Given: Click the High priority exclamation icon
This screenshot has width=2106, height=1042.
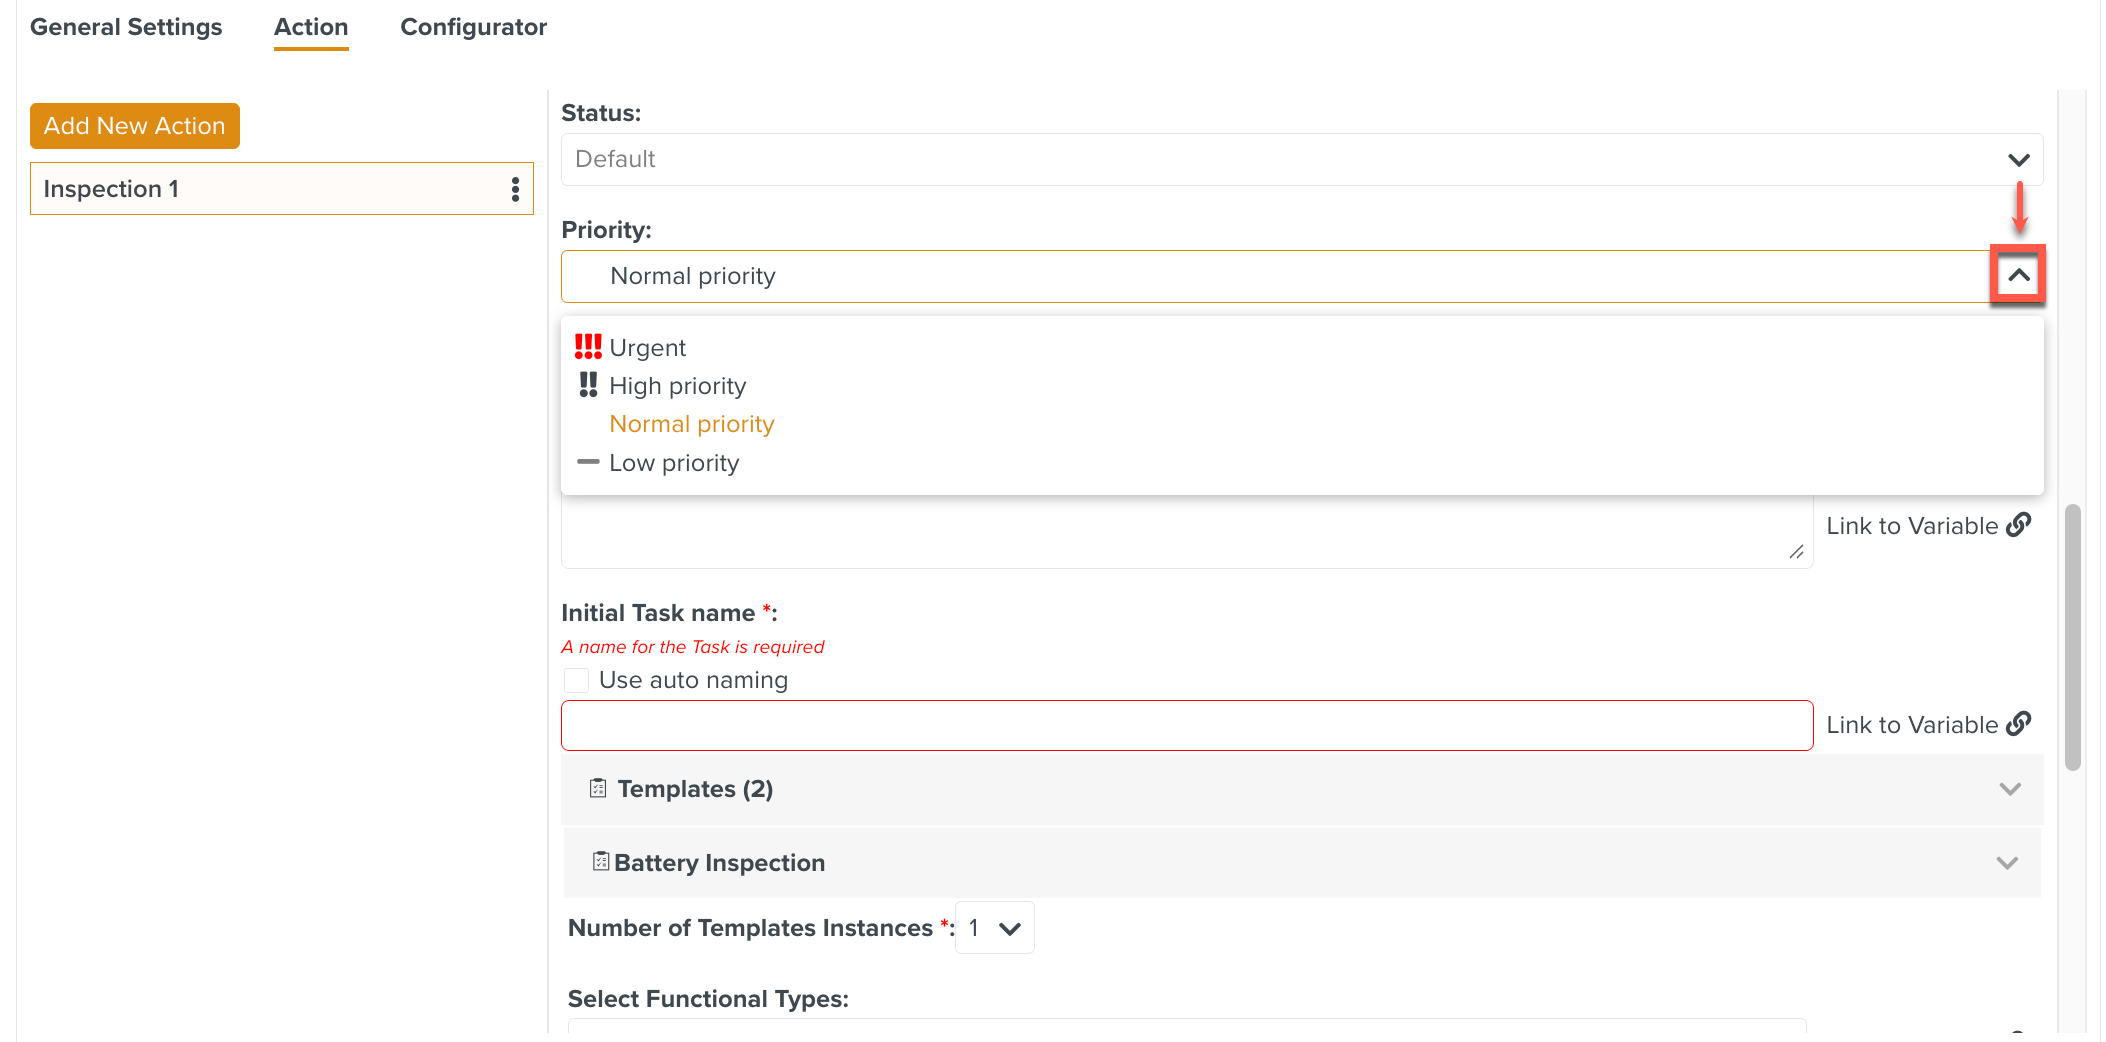Looking at the screenshot, I should pos(588,385).
